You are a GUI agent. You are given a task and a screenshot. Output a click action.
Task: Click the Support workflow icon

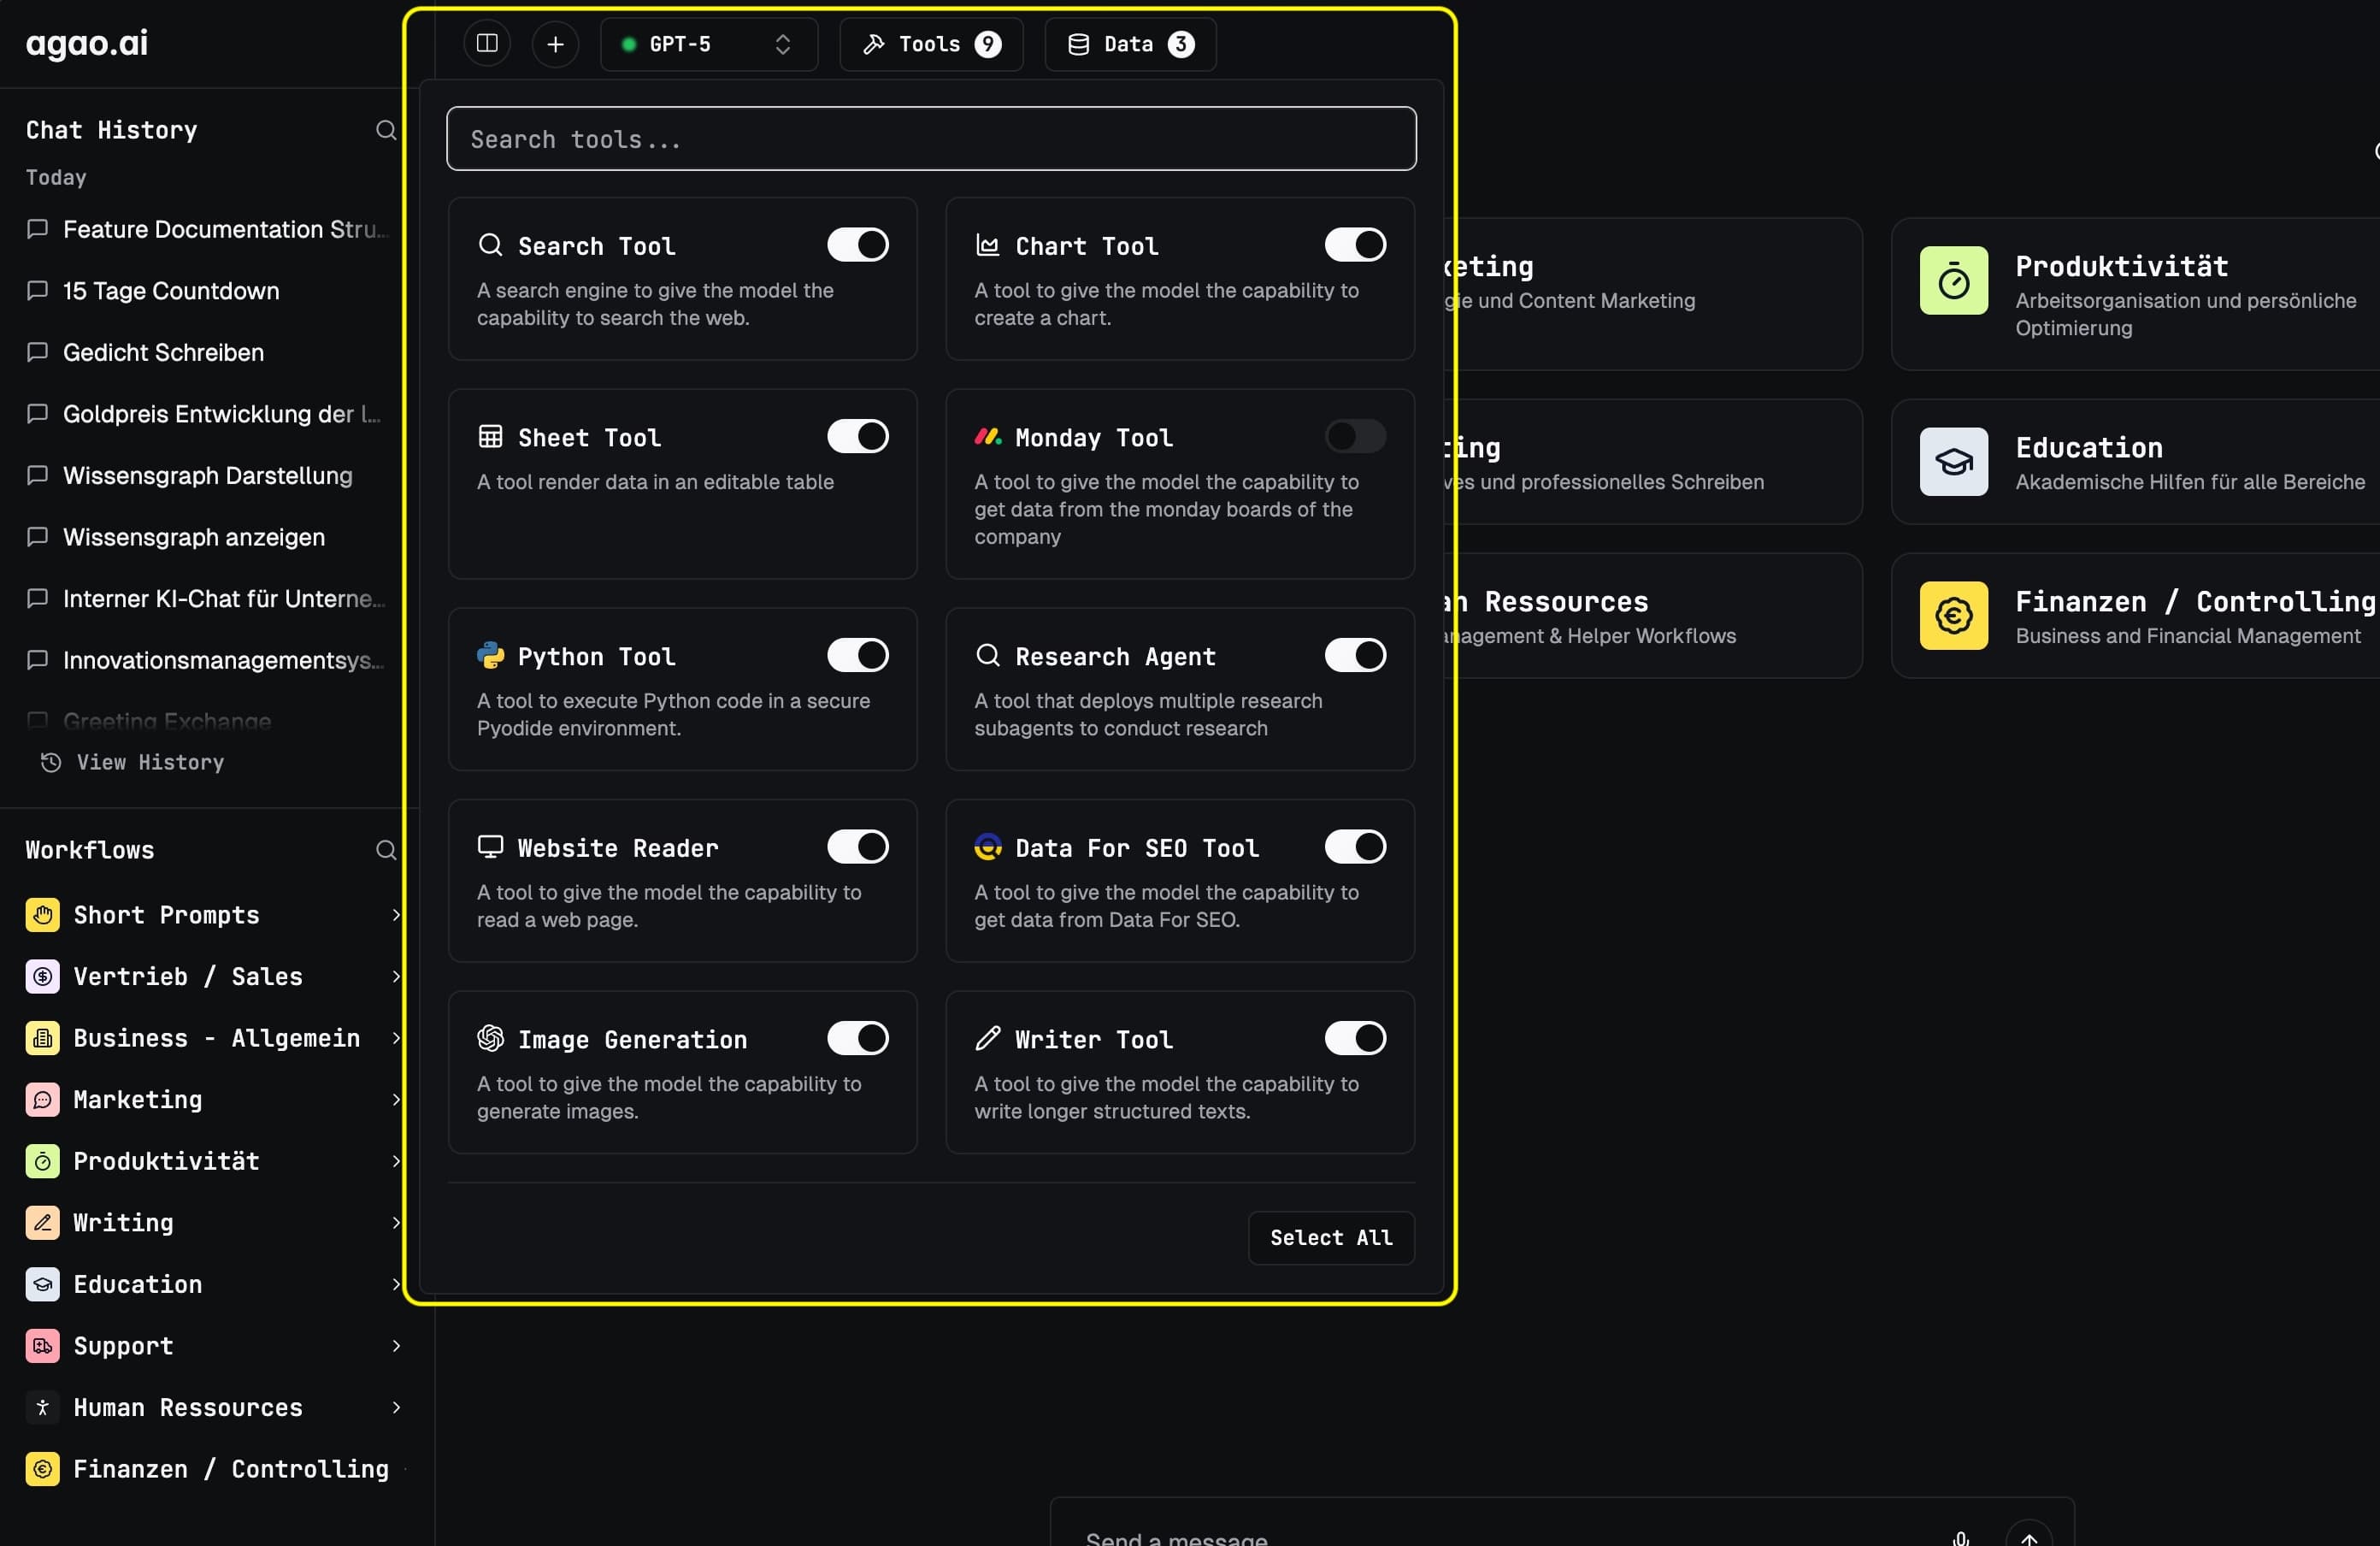[x=42, y=1345]
